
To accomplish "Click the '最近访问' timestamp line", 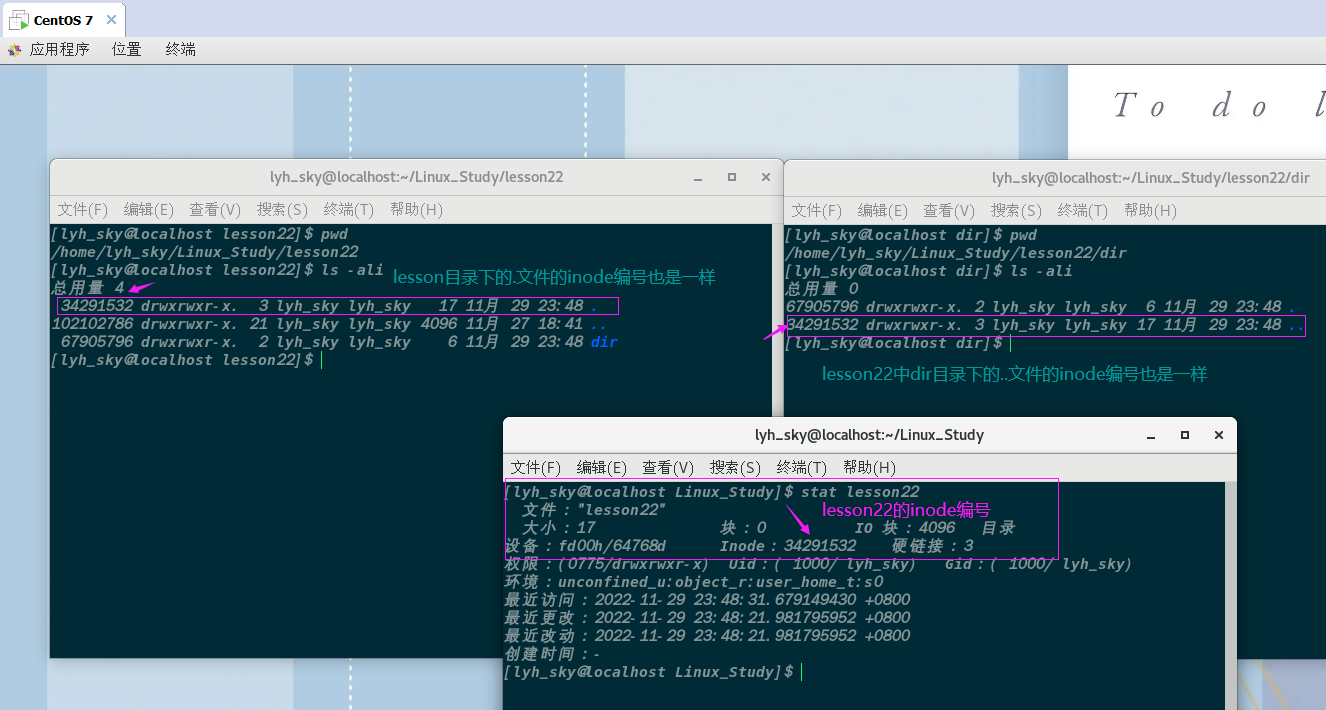I will point(708,600).
